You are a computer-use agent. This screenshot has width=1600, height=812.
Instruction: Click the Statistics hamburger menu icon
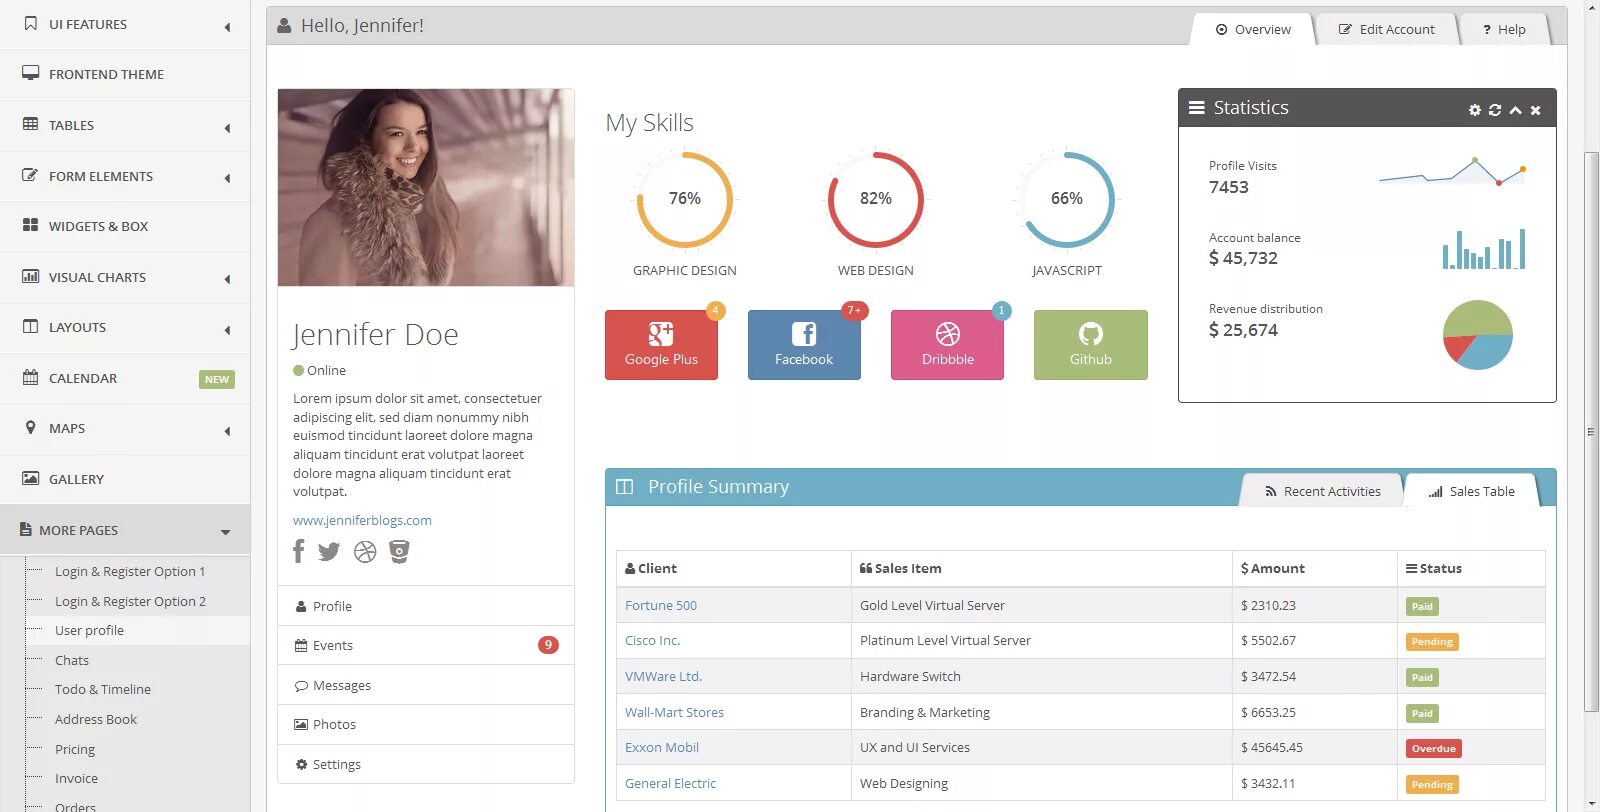[1196, 108]
